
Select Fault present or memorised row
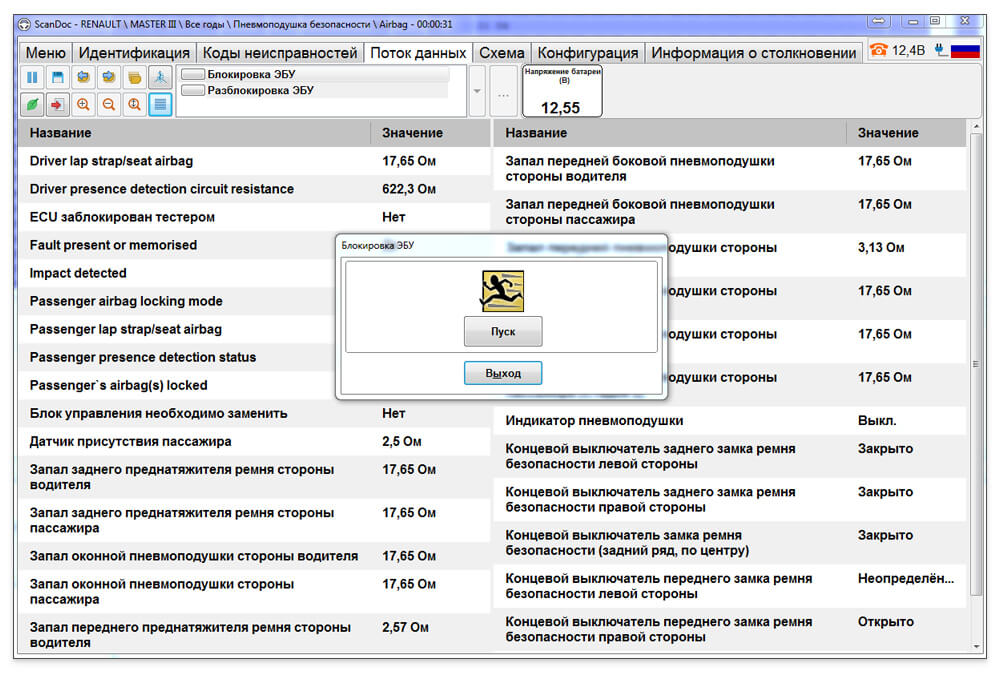tap(177, 246)
